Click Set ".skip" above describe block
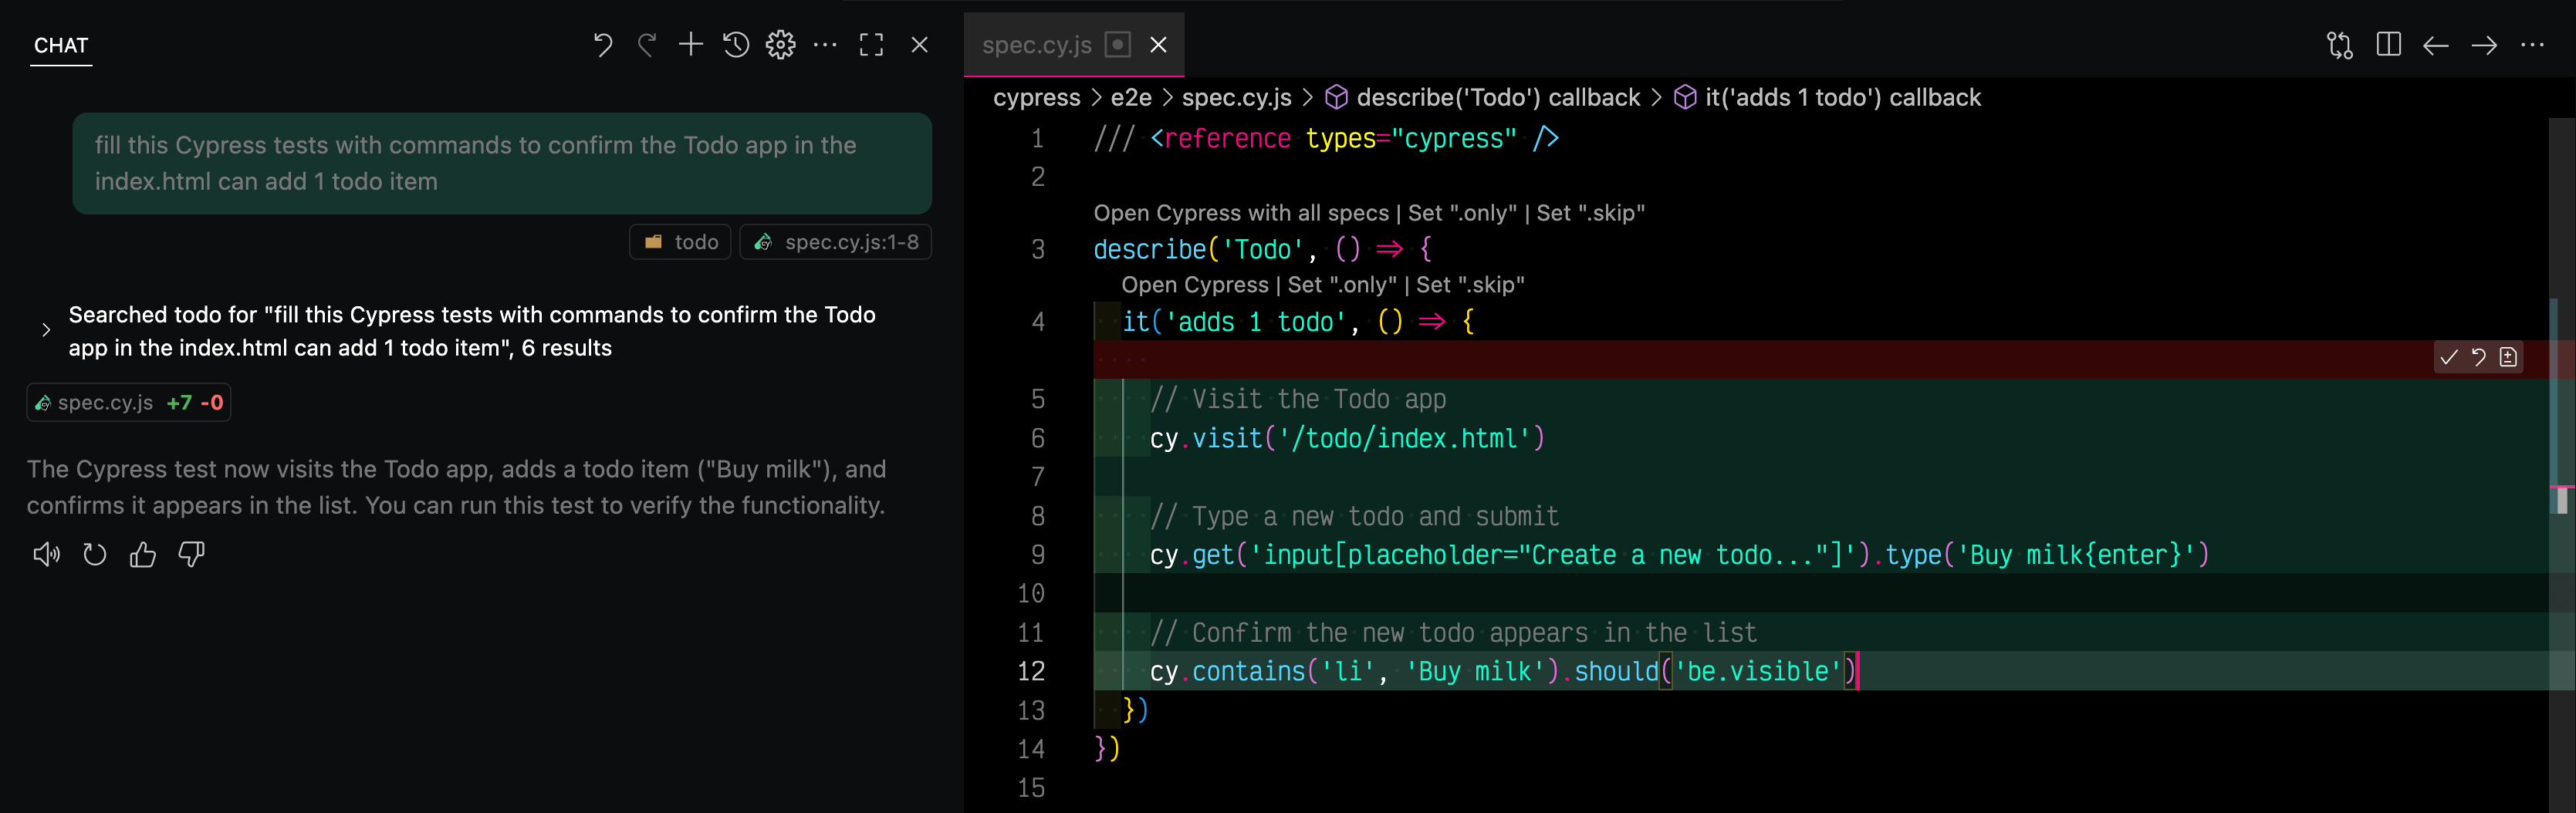This screenshot has height=813, width=2576. [x=1590, y=213]
